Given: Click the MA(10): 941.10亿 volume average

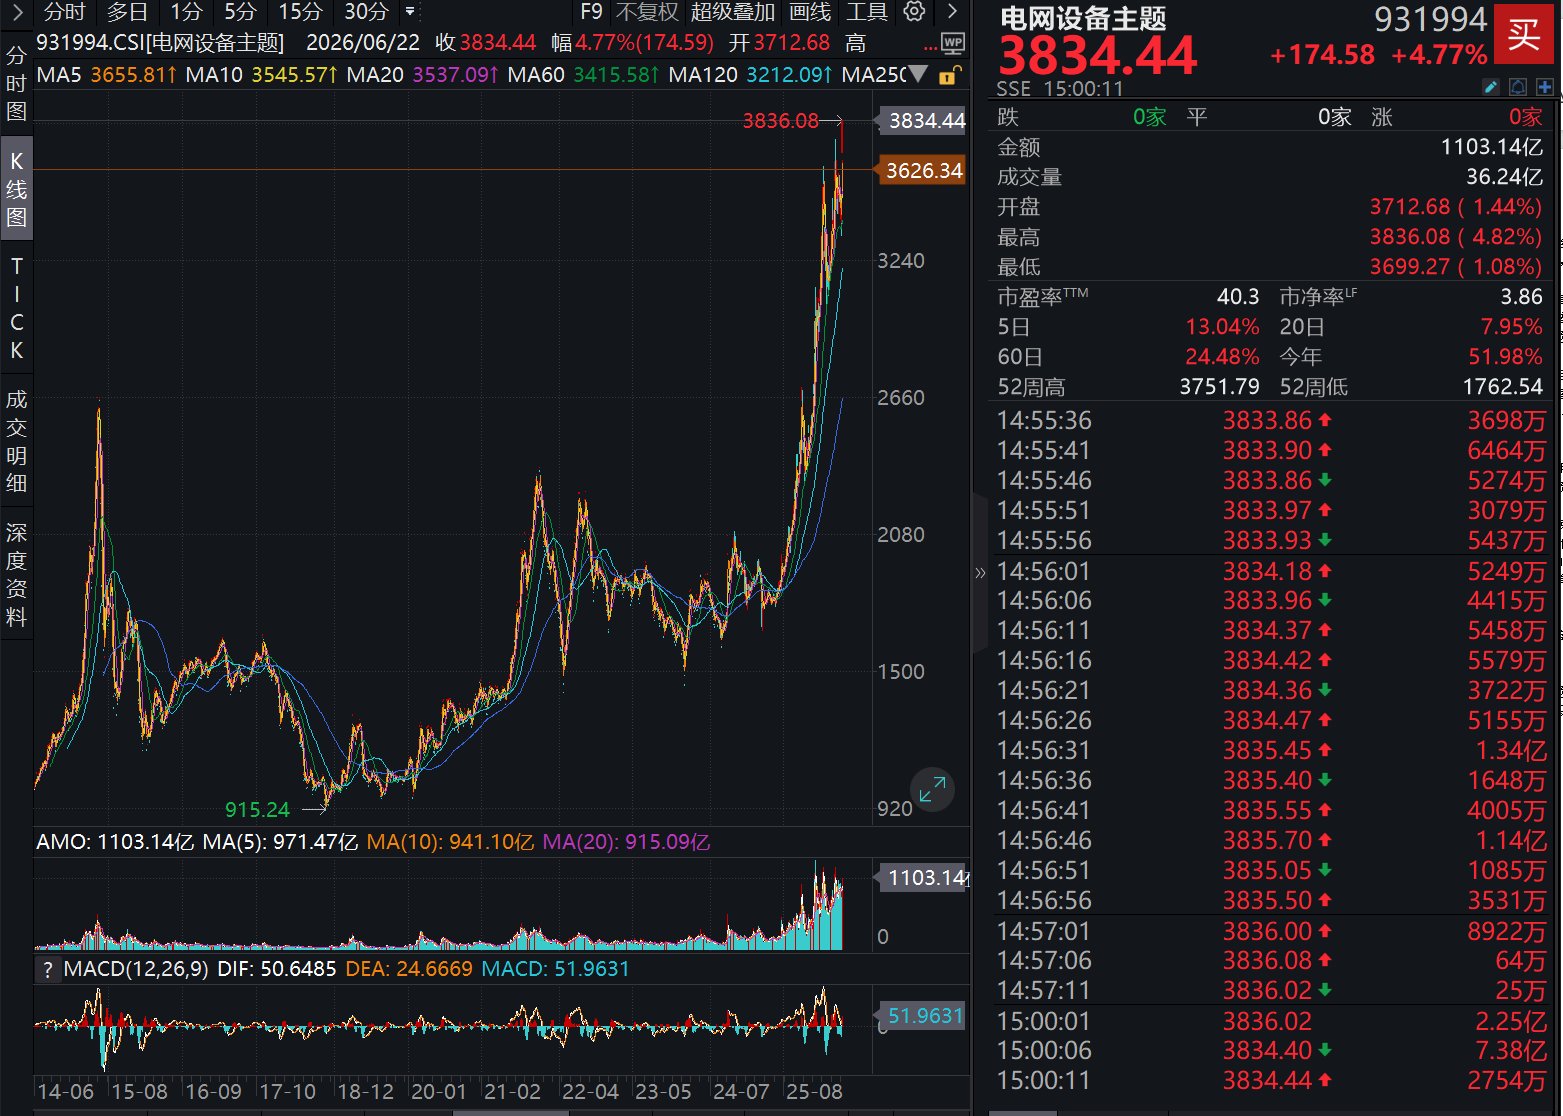Looking at the screenshot, I should 450,842.
